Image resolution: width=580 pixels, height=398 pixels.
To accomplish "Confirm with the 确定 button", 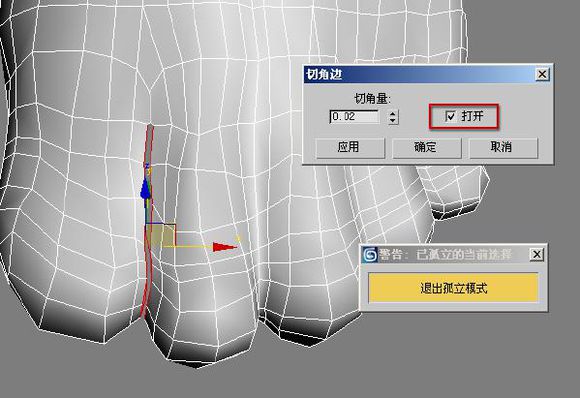I will 426,147.
